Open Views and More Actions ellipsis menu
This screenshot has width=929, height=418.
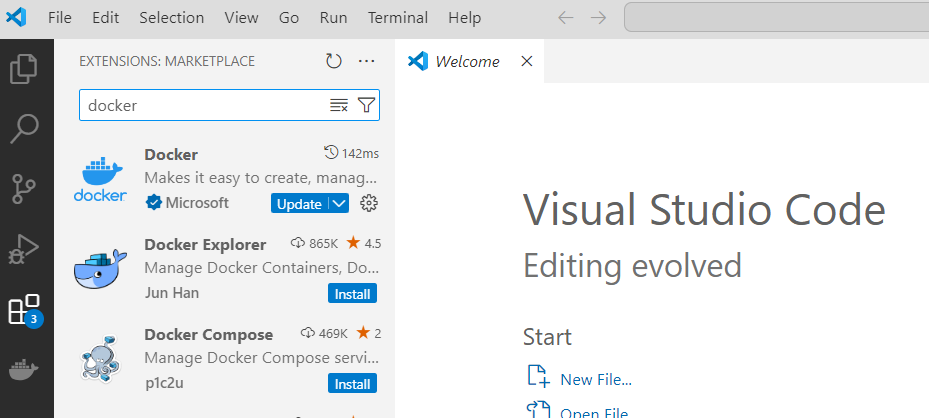point(367,61)
